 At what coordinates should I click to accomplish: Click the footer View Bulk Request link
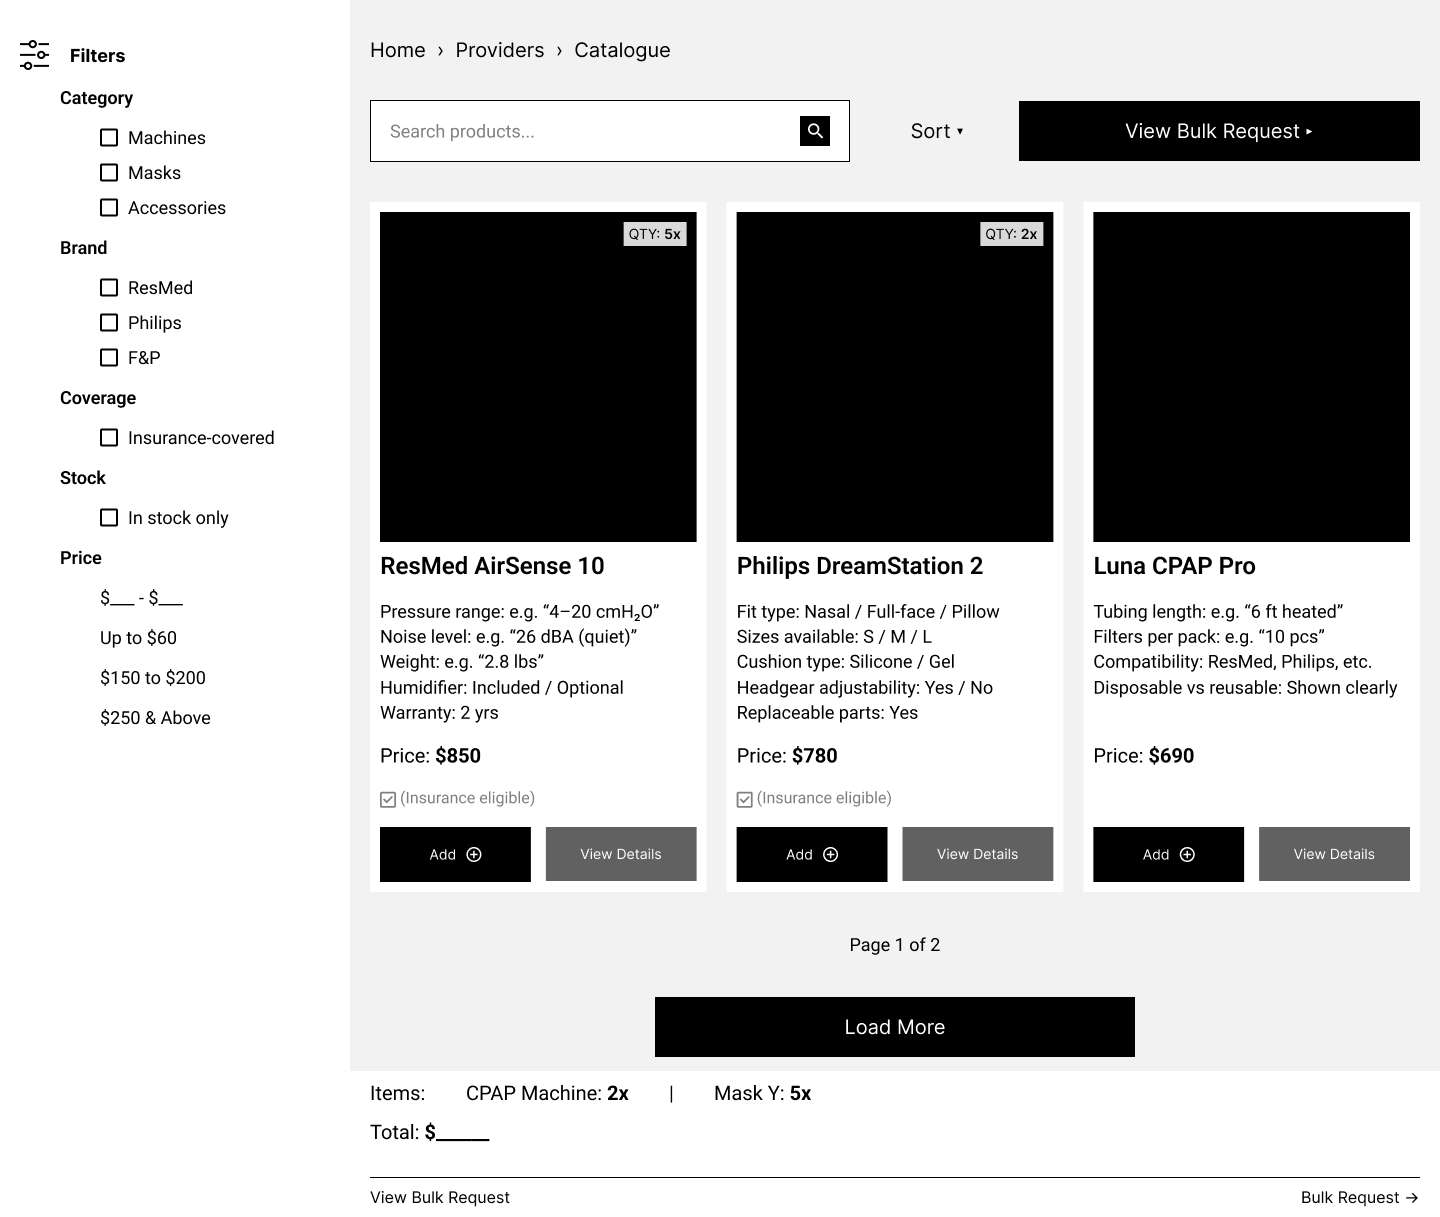click(440, 1197)
